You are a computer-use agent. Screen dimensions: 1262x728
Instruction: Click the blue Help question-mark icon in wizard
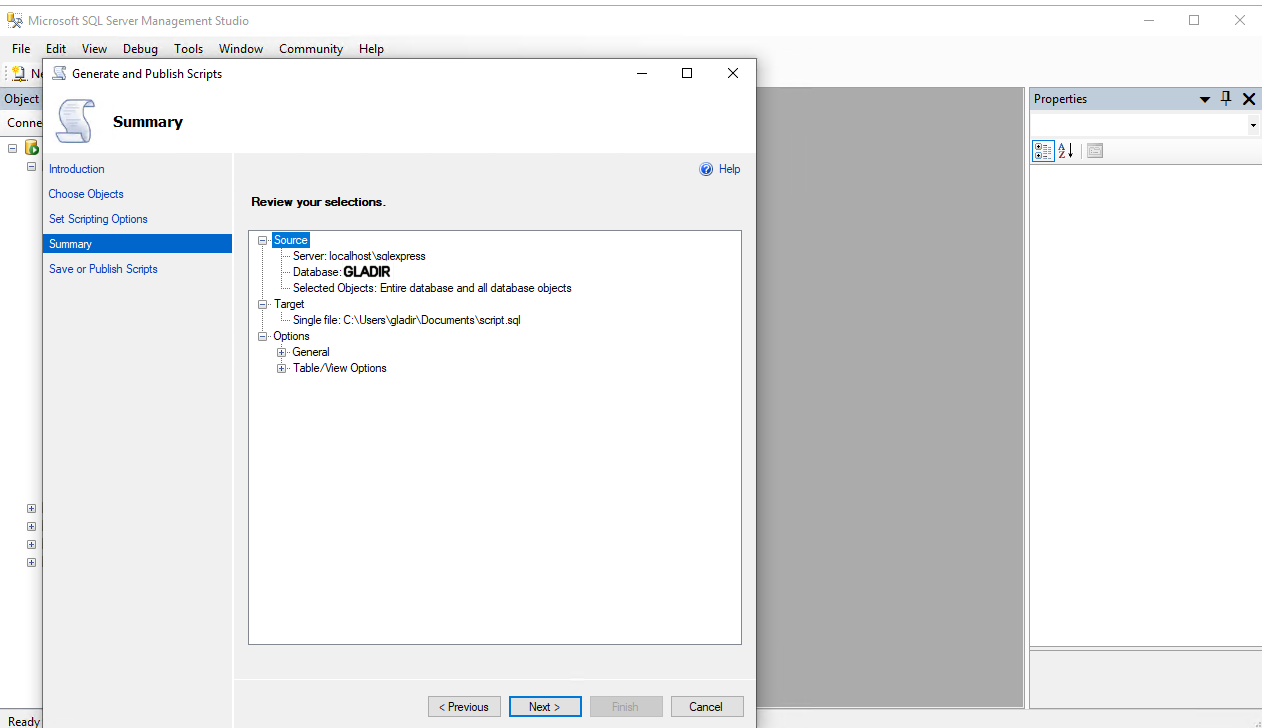[x=706, y=169]
